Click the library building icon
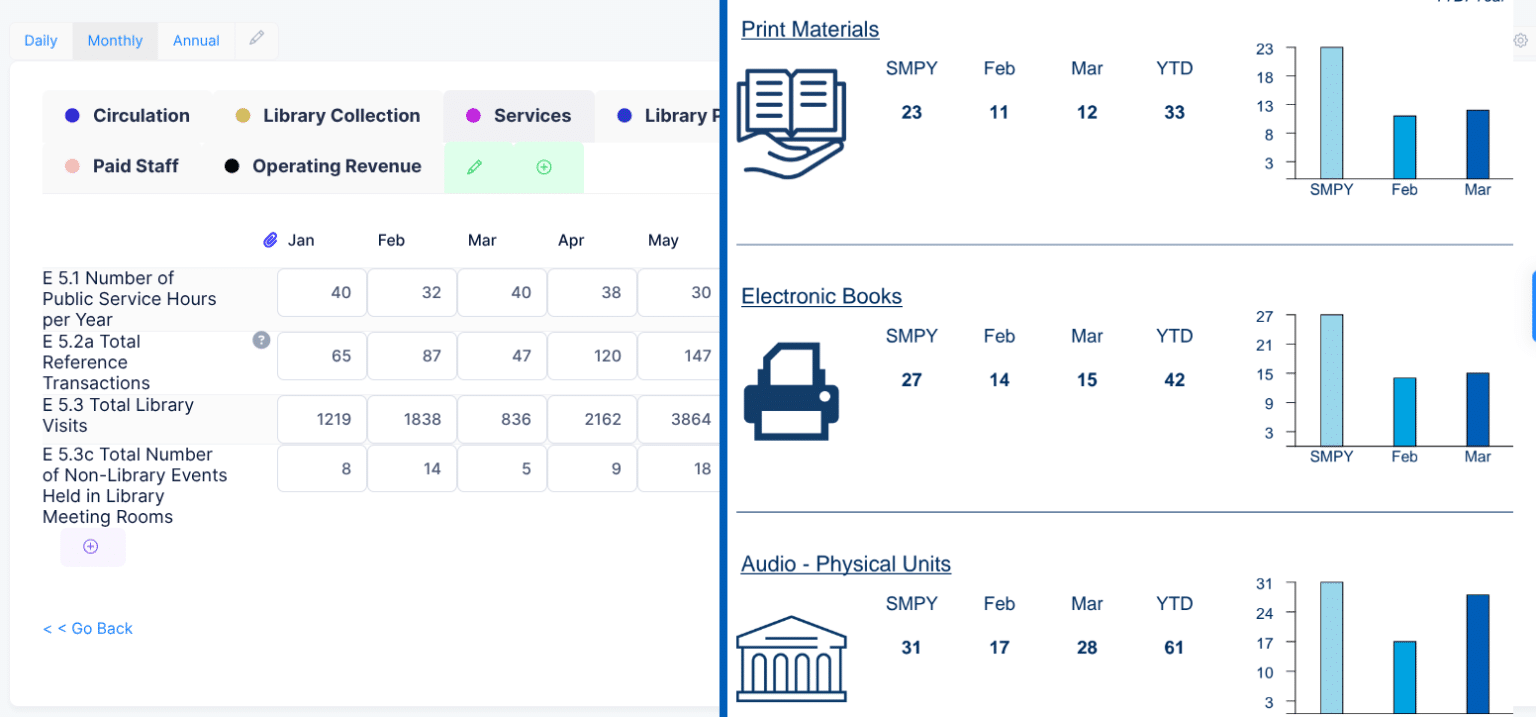The height and width of the screenshot is (717, 1536). [x=791, y=658]
